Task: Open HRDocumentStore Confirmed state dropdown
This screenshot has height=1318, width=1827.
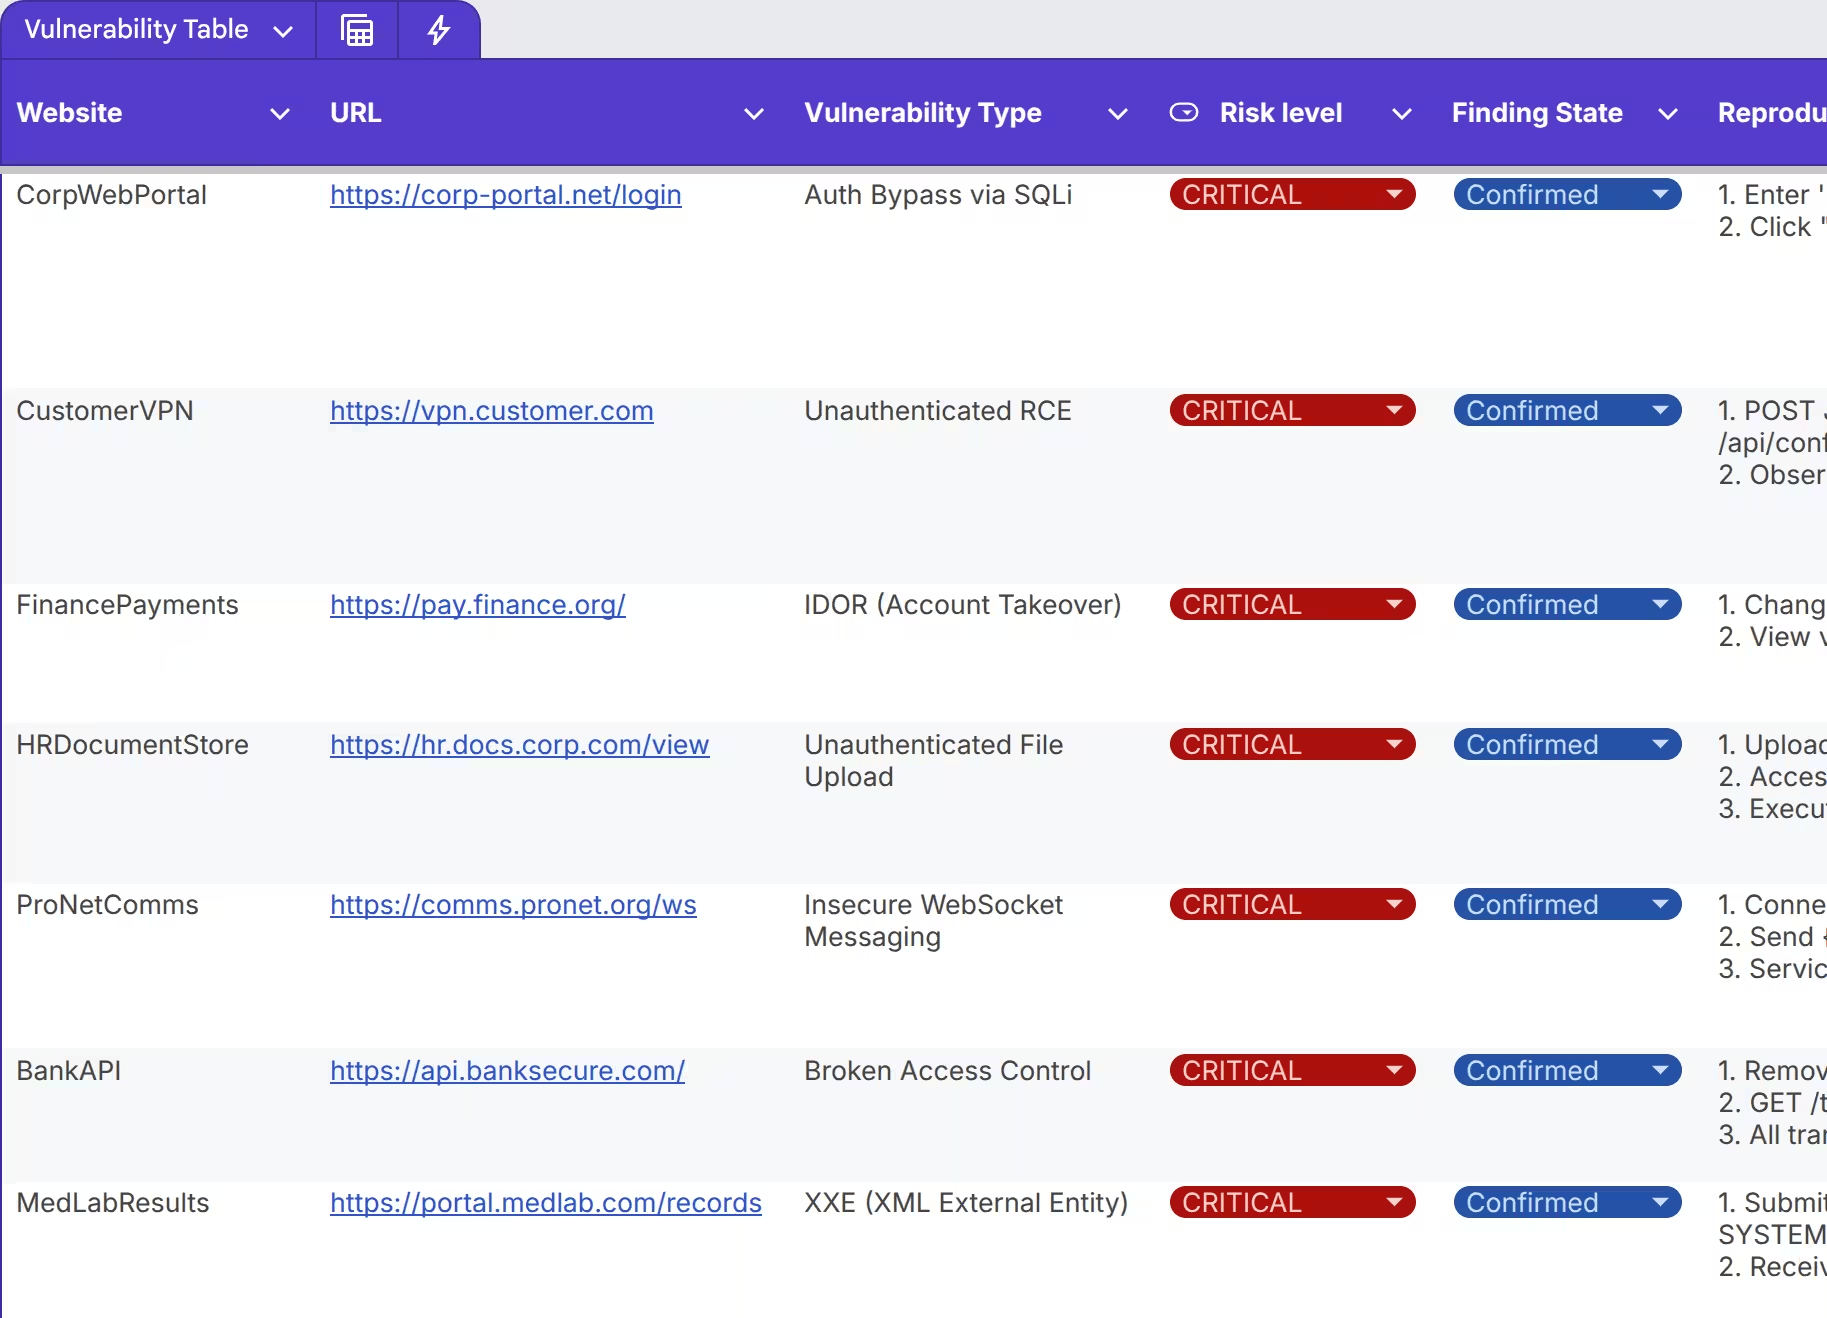Action: [1567, 745]
